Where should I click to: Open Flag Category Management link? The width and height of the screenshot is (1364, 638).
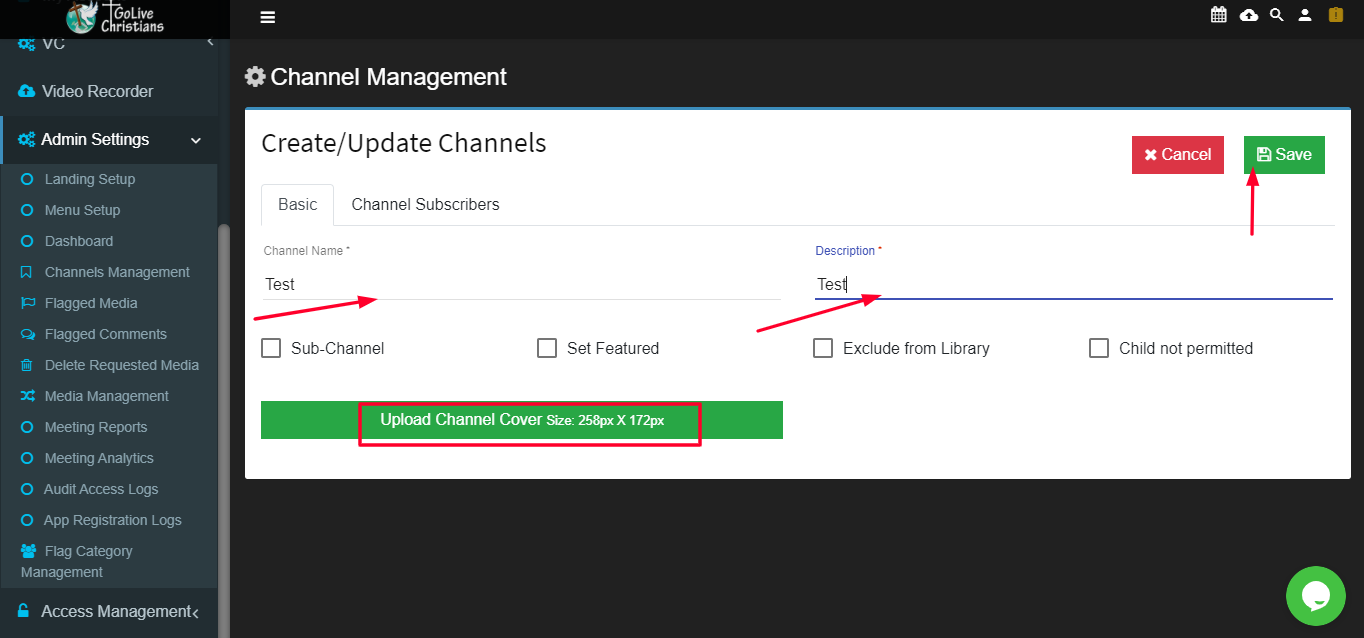point(77,561)
